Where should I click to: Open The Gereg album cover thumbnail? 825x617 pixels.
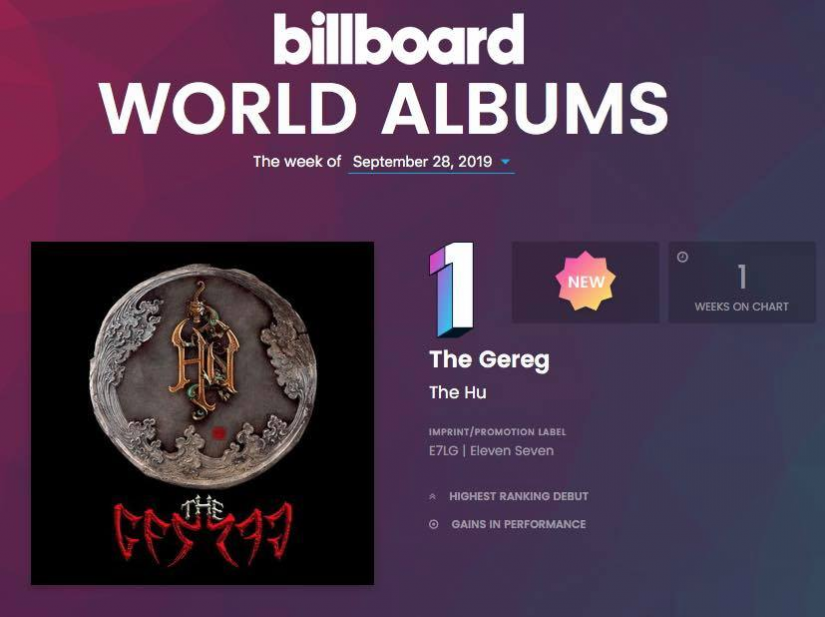click(x=203, y=413)
